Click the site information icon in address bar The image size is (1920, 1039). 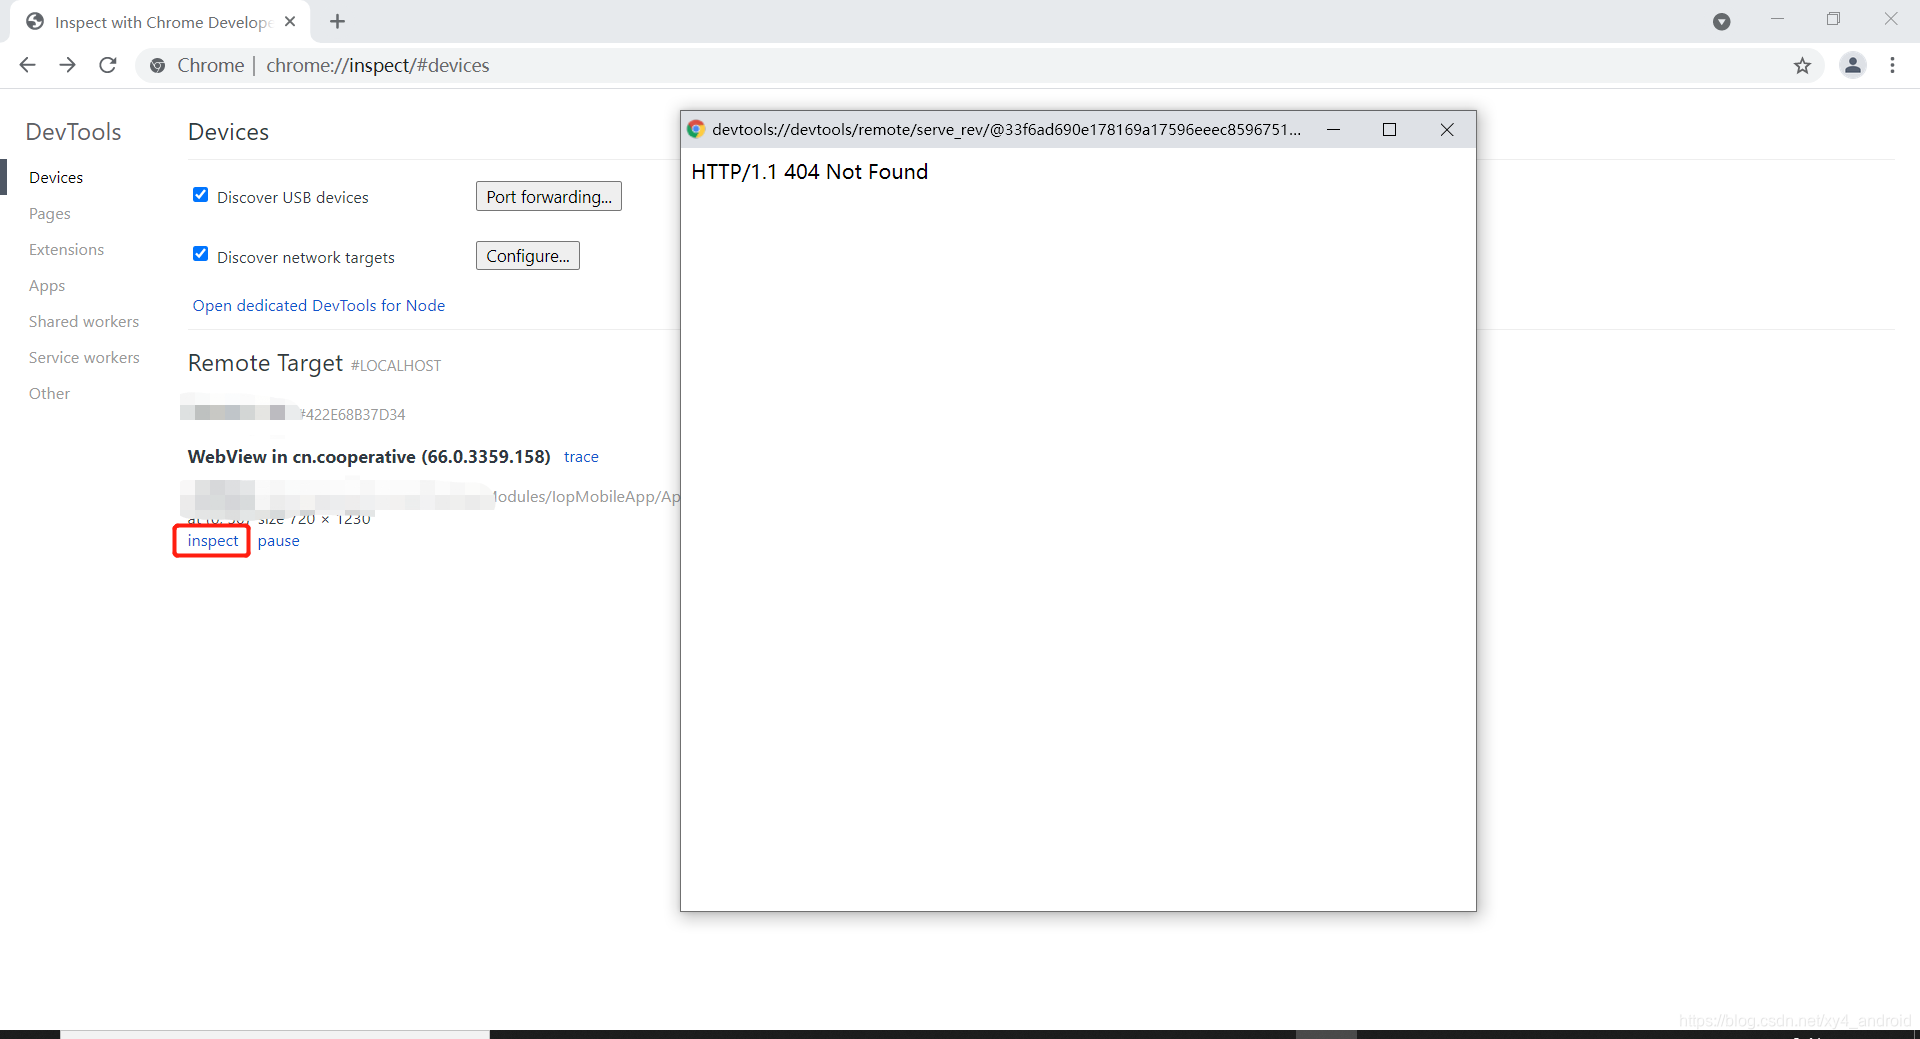point(157,65)
